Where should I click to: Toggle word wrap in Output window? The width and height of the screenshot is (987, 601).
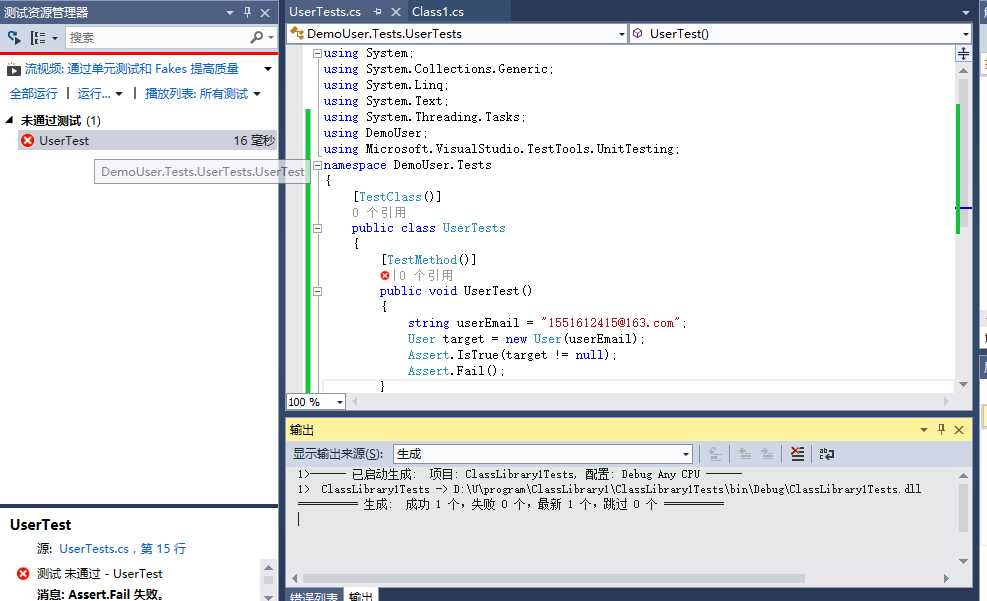click(x=826, y=454)
